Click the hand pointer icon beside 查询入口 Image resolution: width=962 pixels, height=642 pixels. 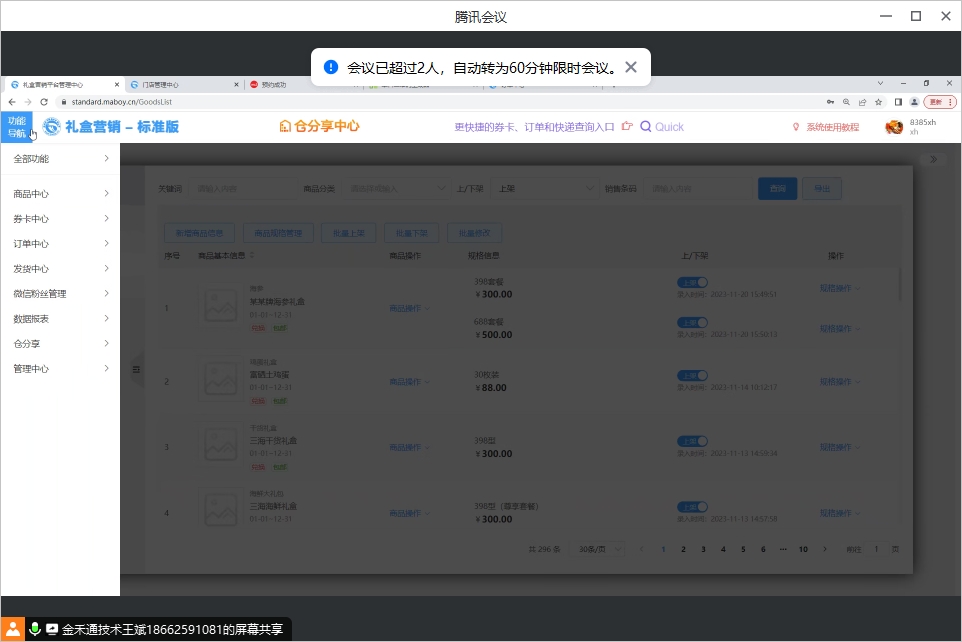tap(627, 127)
